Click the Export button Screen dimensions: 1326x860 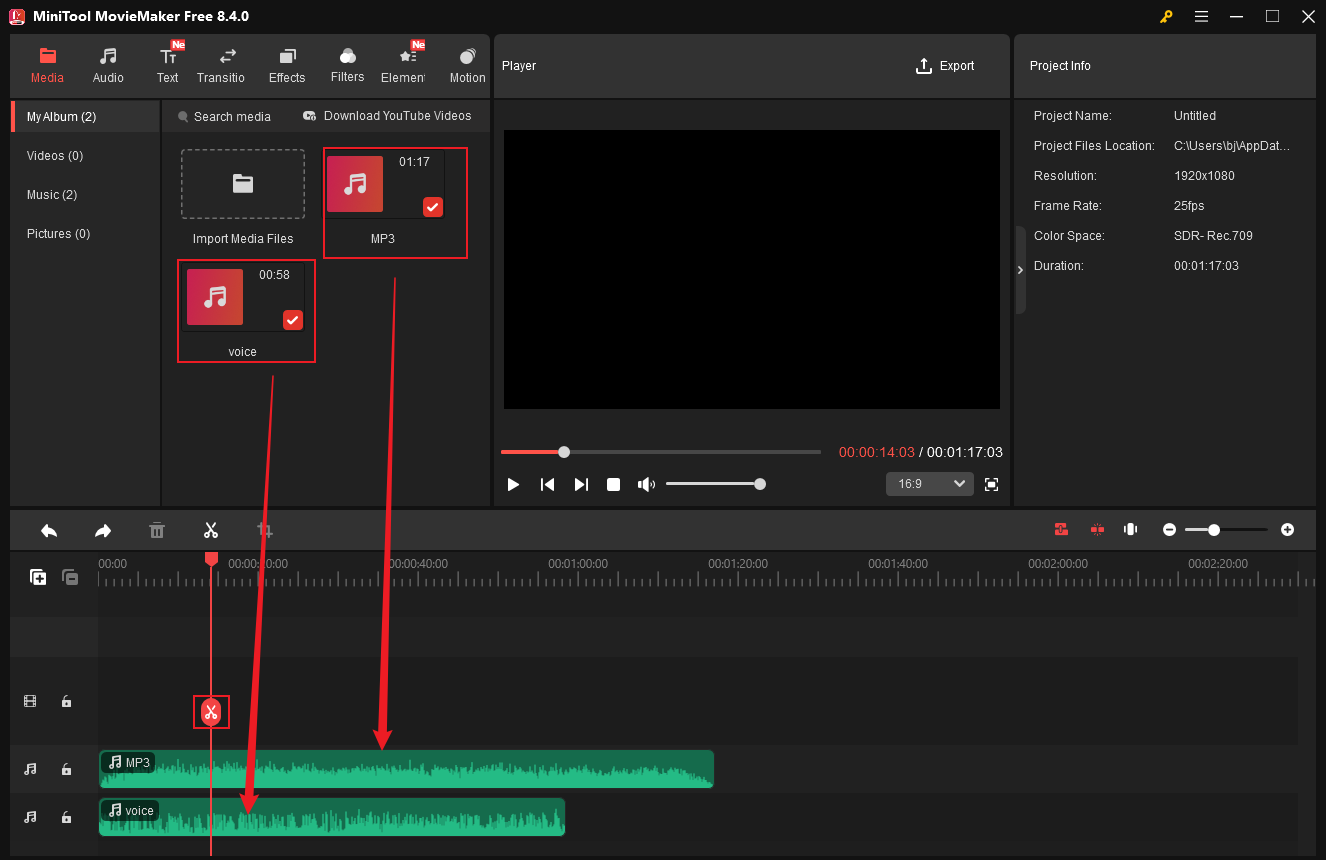click(x=945, y=65)
